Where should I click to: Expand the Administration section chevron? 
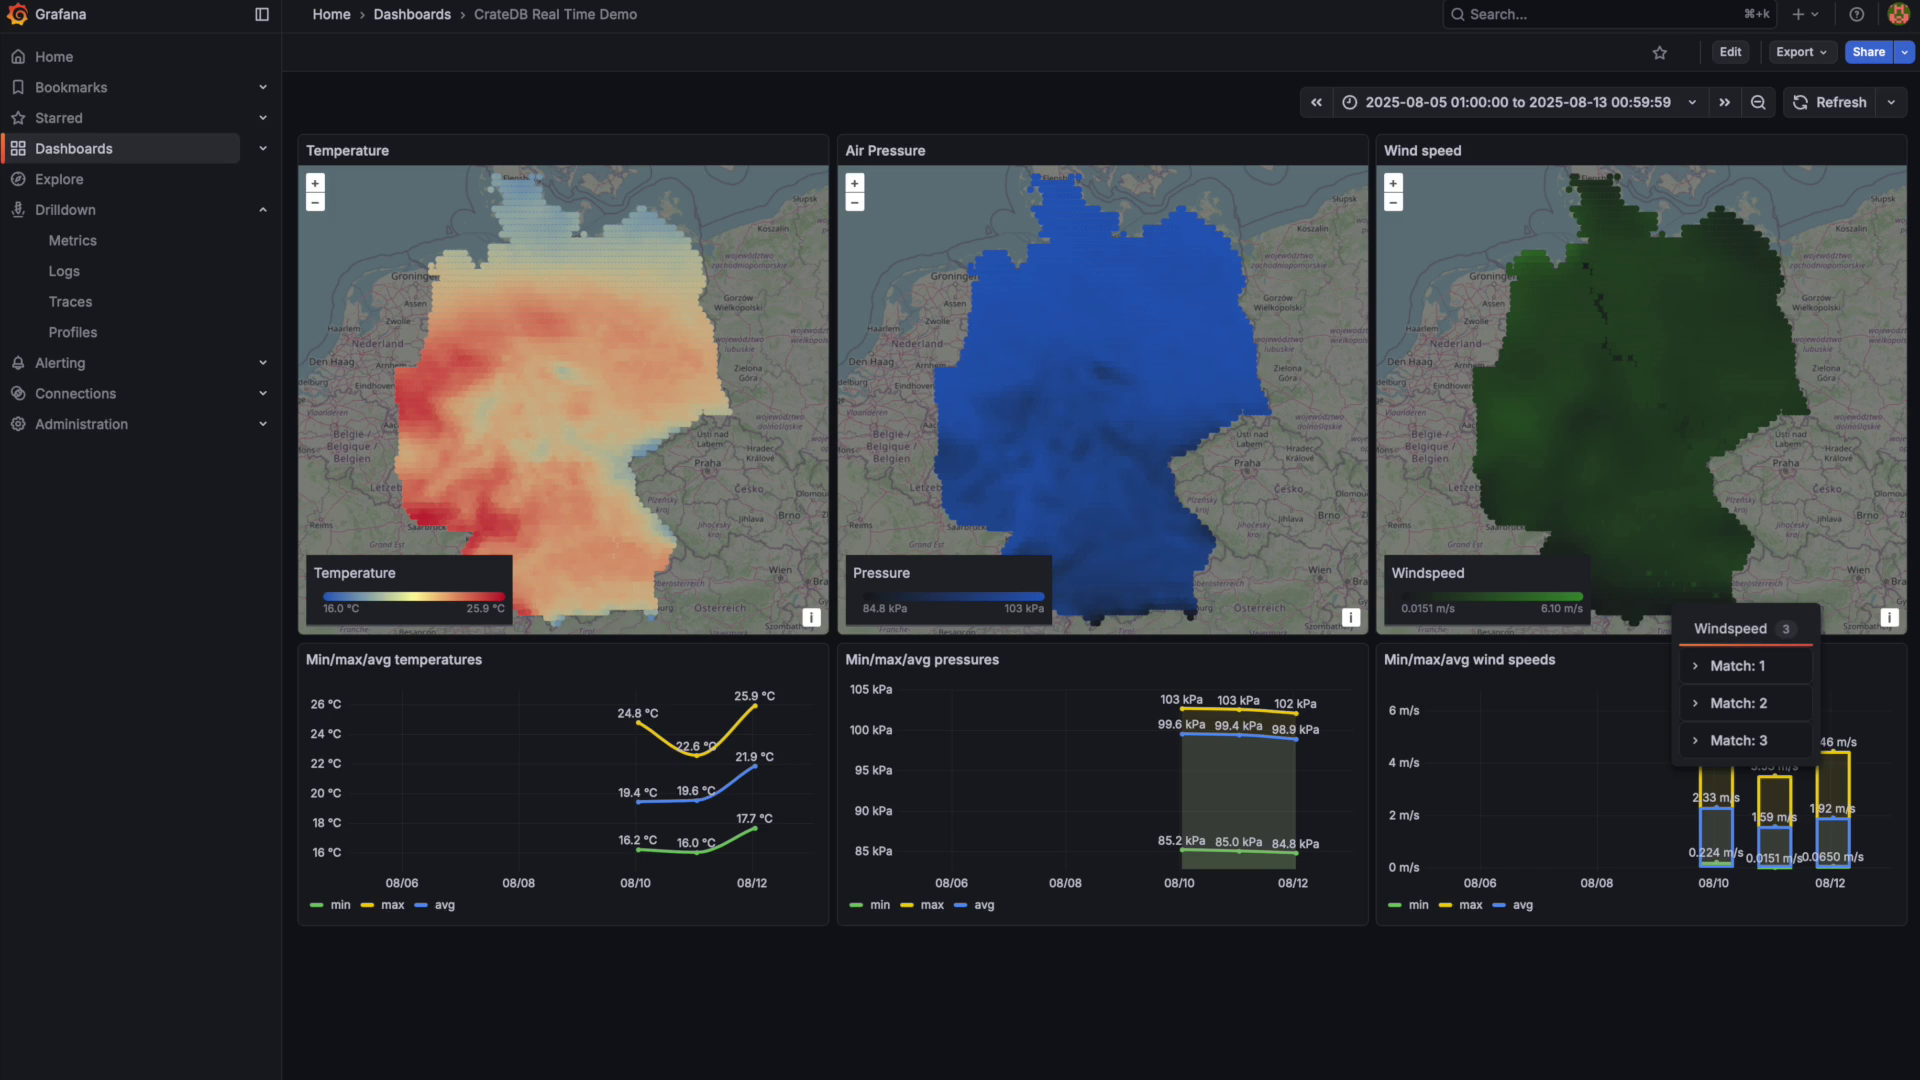pyautogui.click(x=263, y=424)
